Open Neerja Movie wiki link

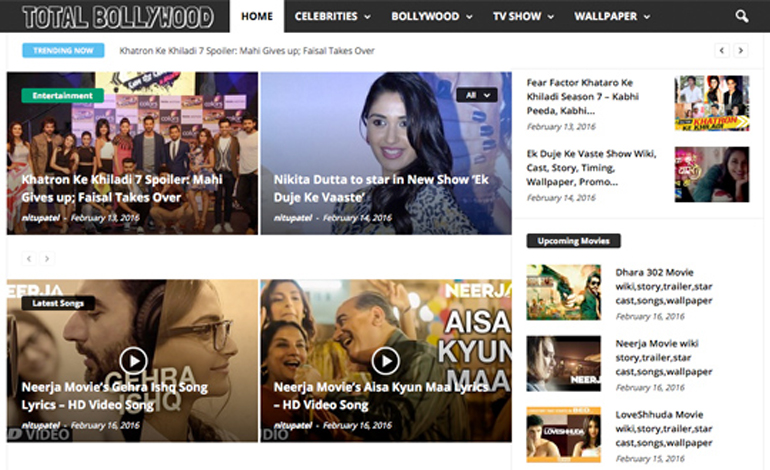pos(663,357)
